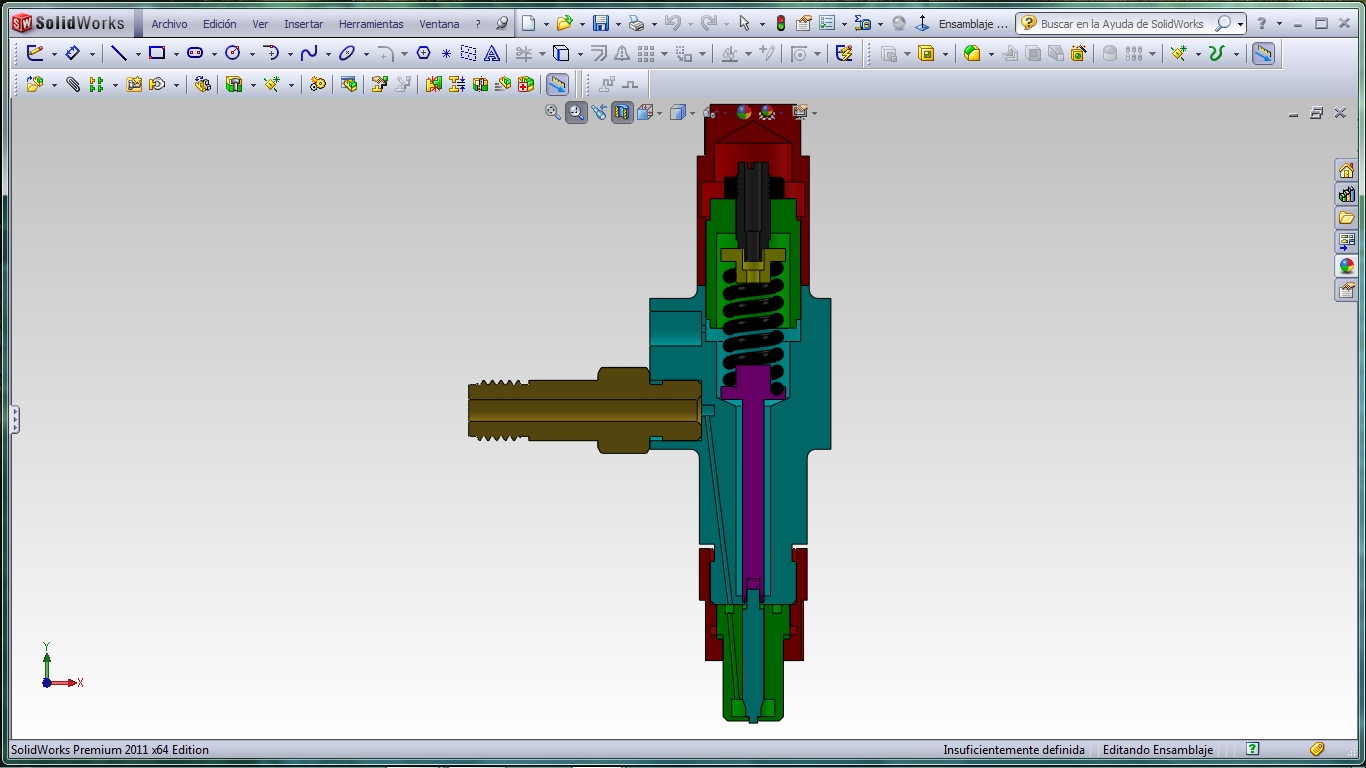Toggle the highlighted measure tool in assembly toolbar
1366x768 pixels.
click(557, 85)
